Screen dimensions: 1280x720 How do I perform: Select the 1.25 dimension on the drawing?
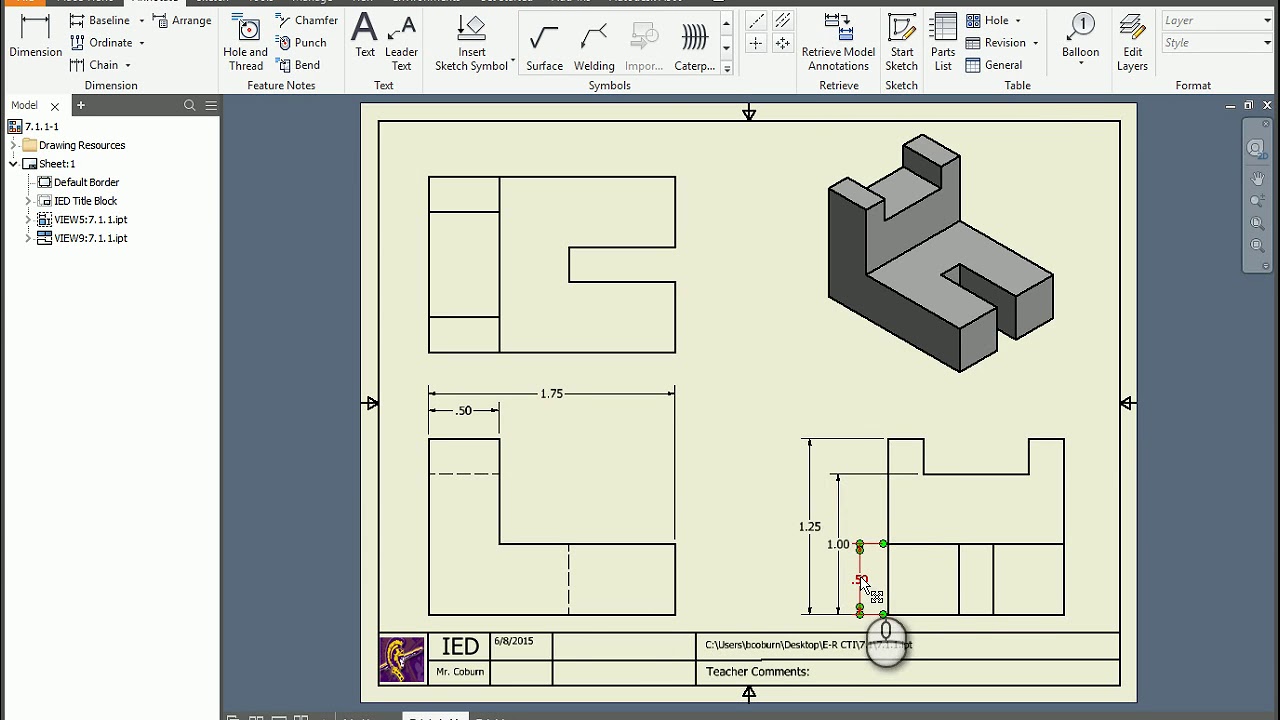point(810,527)
